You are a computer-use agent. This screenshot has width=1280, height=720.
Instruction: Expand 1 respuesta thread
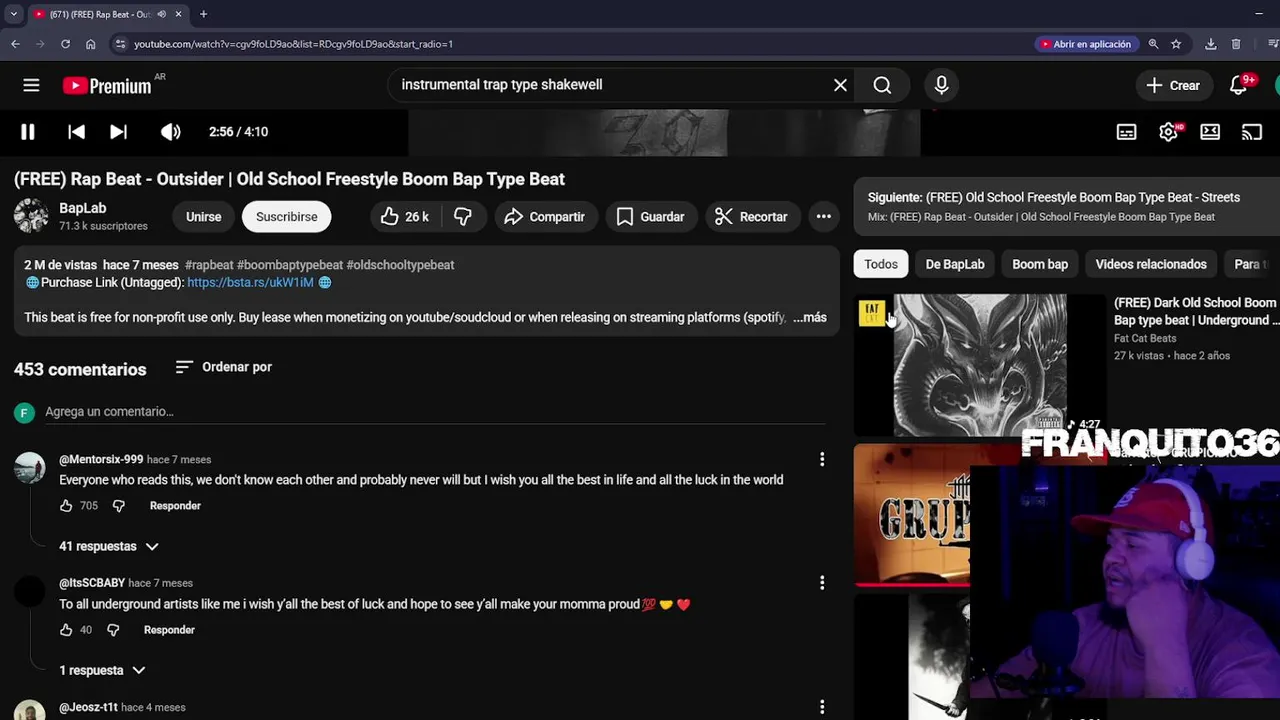click(x=102, y=671)
